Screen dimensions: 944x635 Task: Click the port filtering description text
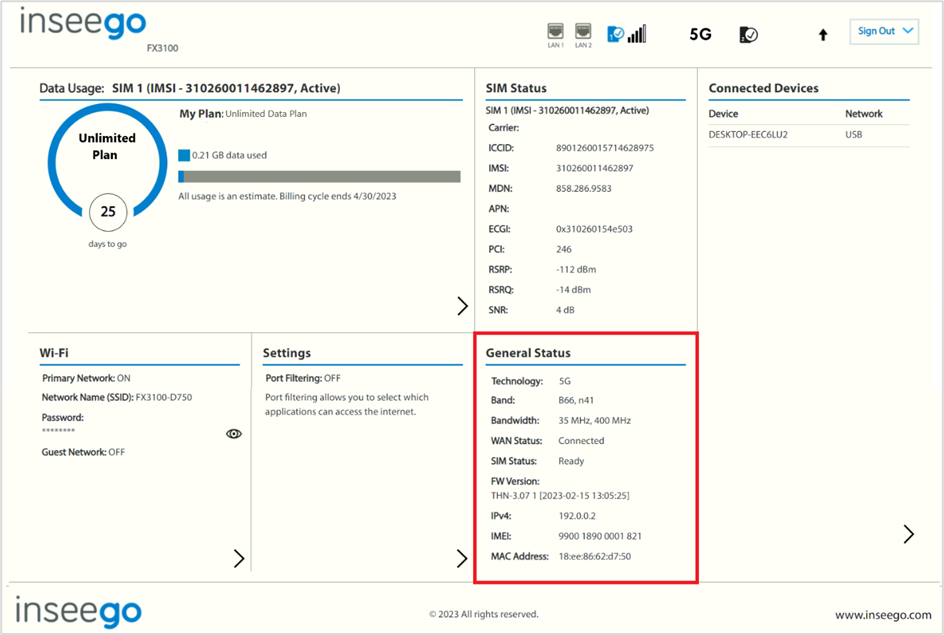(x=347, y=404)
